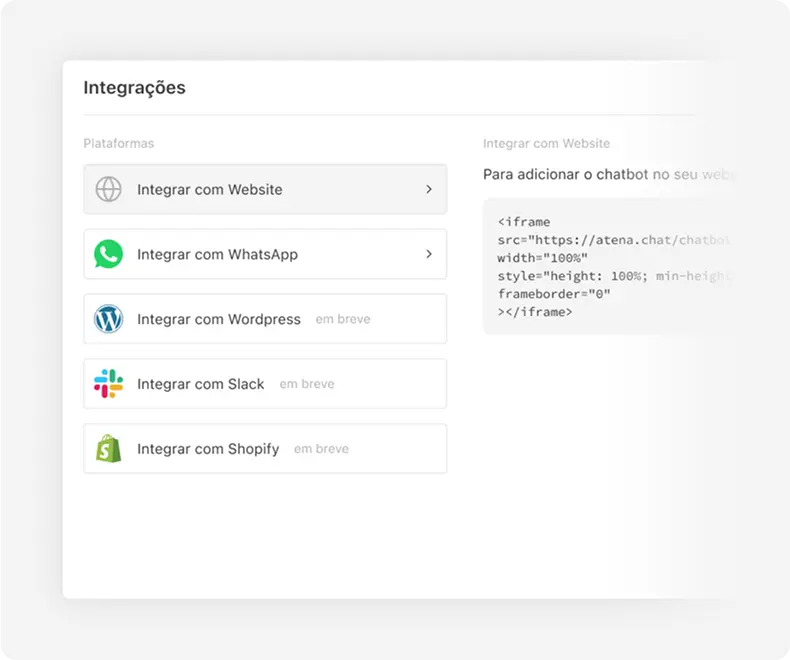Click the globe icon for Website integration
The image size is (790, 660).
tap(108, 189)
